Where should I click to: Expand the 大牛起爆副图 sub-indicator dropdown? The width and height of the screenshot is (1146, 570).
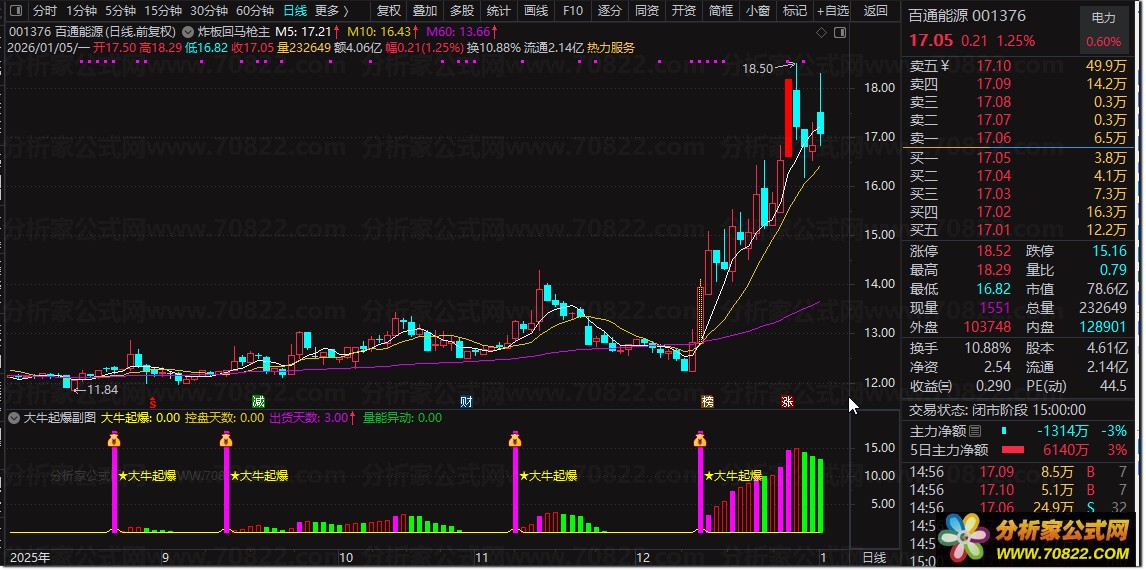13,418
